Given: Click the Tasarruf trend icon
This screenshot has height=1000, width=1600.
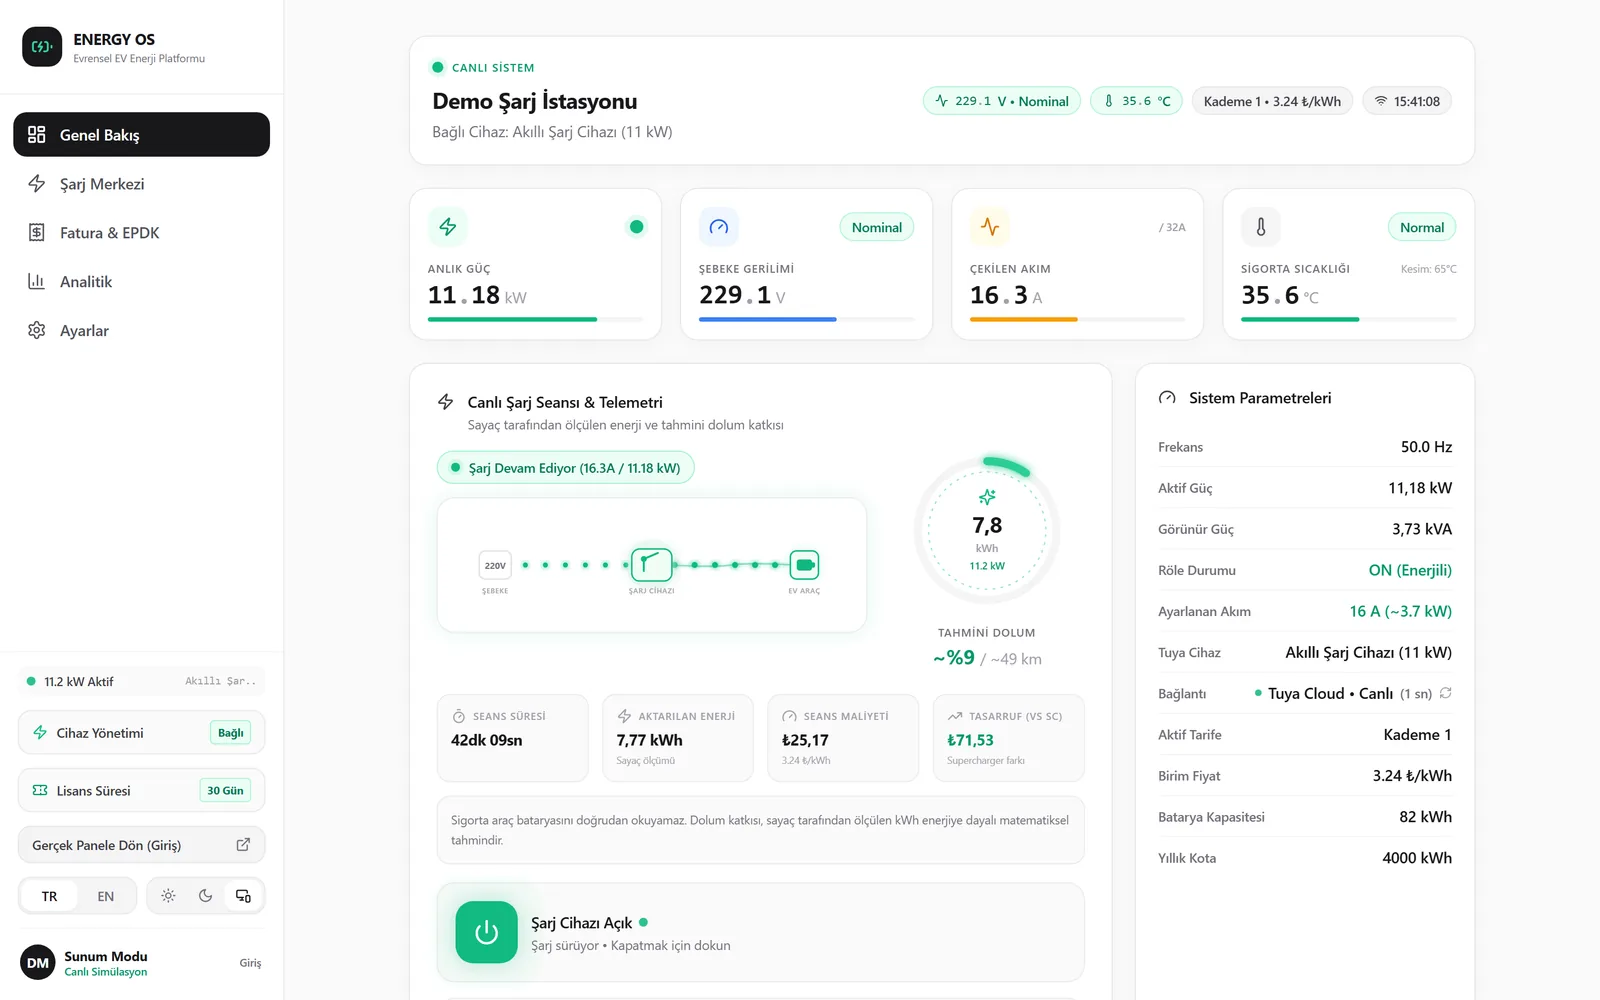Looking at the screenshot, I should [x=955, y=716].
